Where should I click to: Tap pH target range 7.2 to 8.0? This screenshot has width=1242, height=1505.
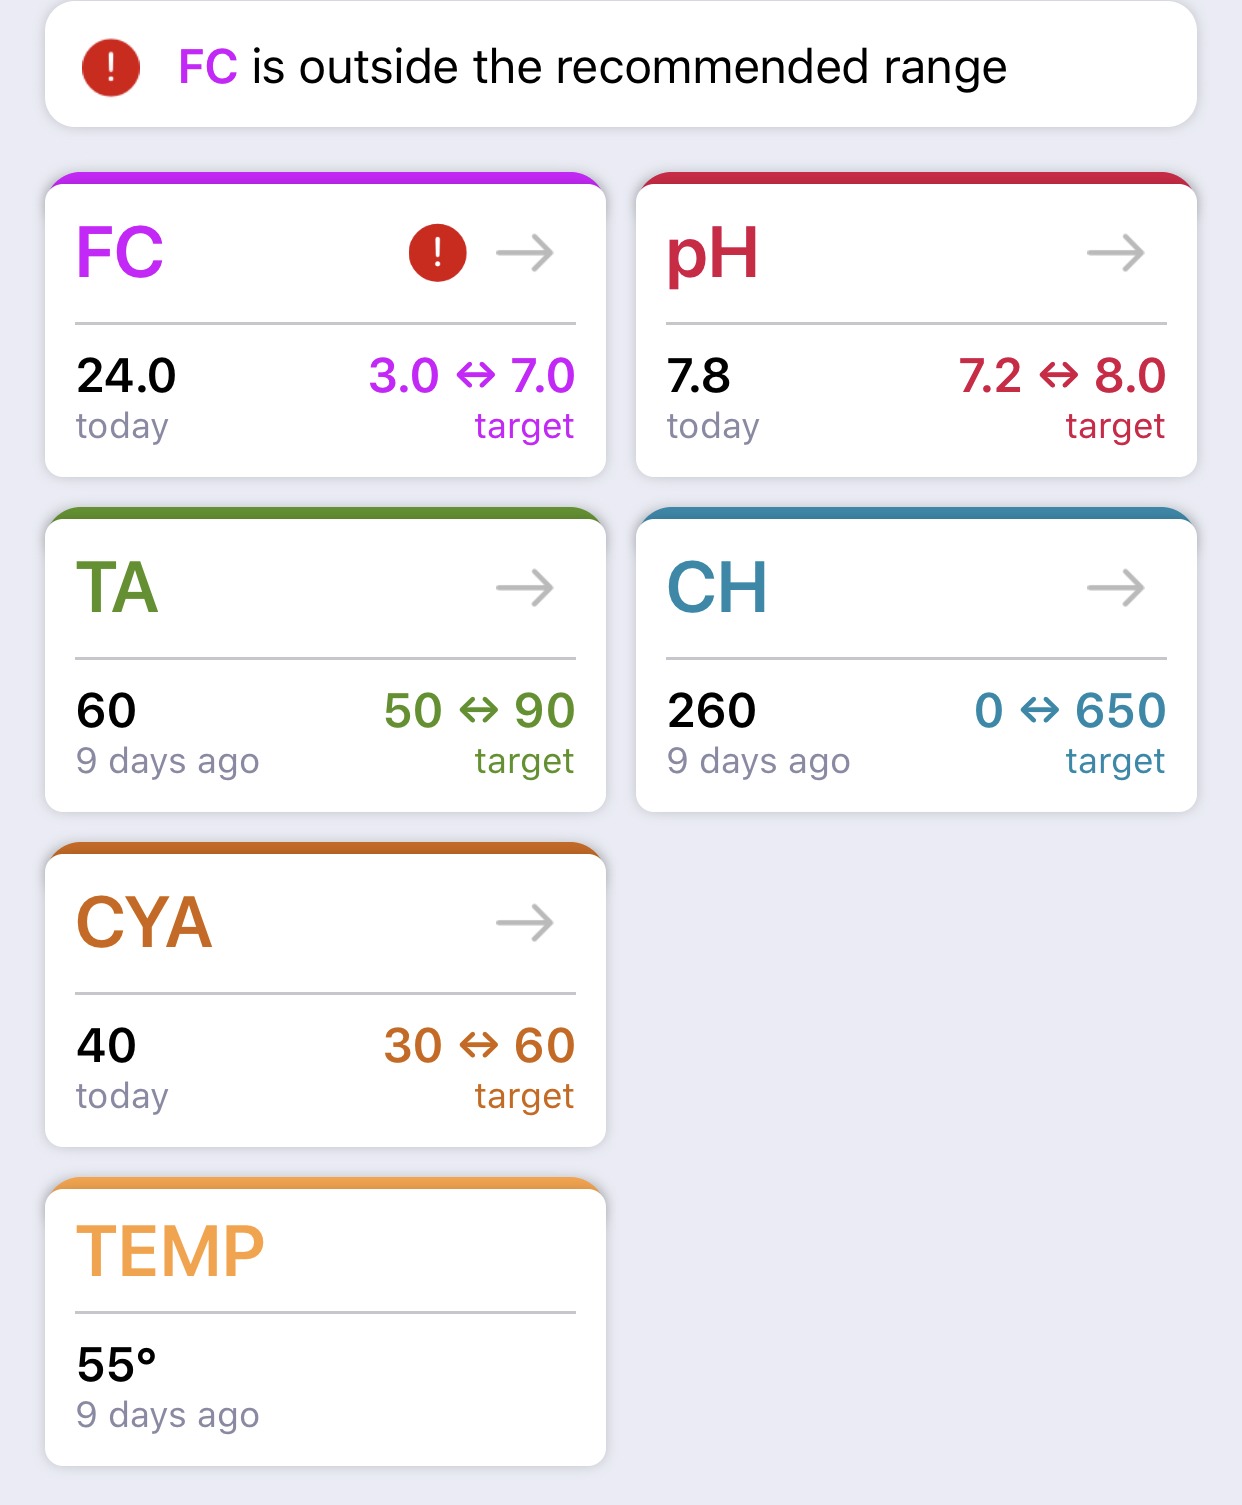[1063, 376]
